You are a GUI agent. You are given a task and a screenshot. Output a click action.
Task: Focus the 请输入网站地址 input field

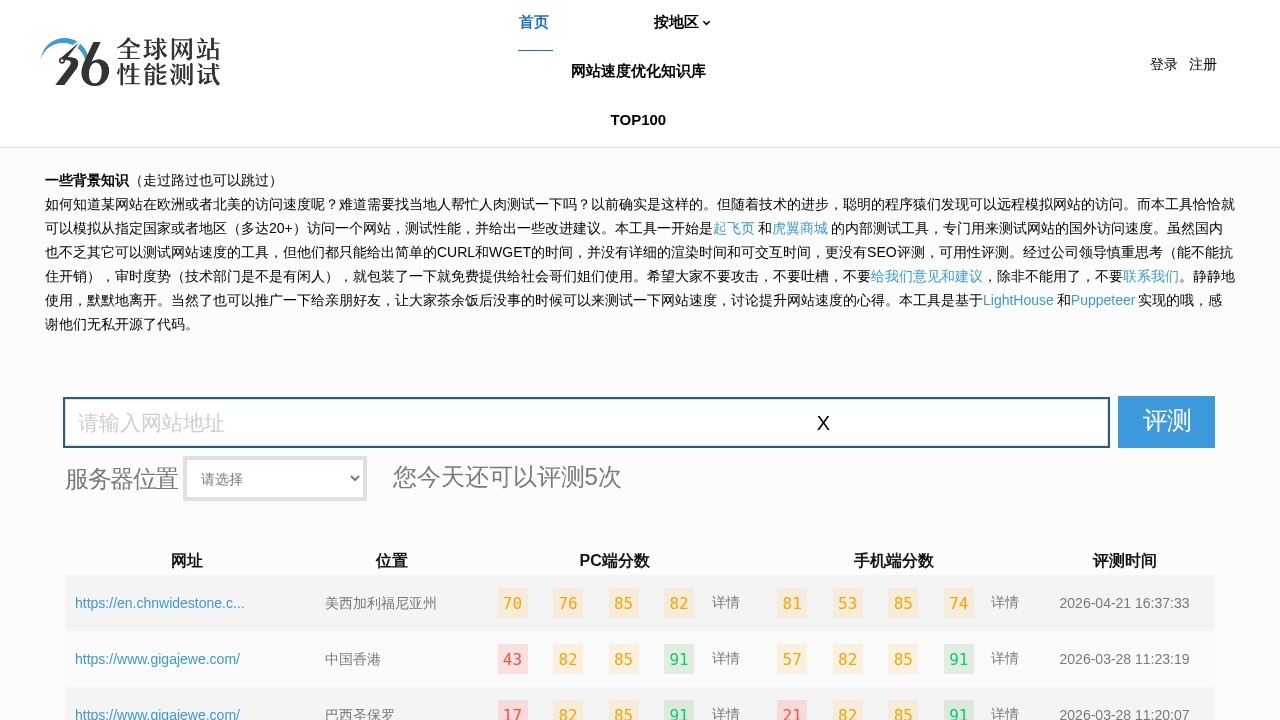(x=586, y=423)
